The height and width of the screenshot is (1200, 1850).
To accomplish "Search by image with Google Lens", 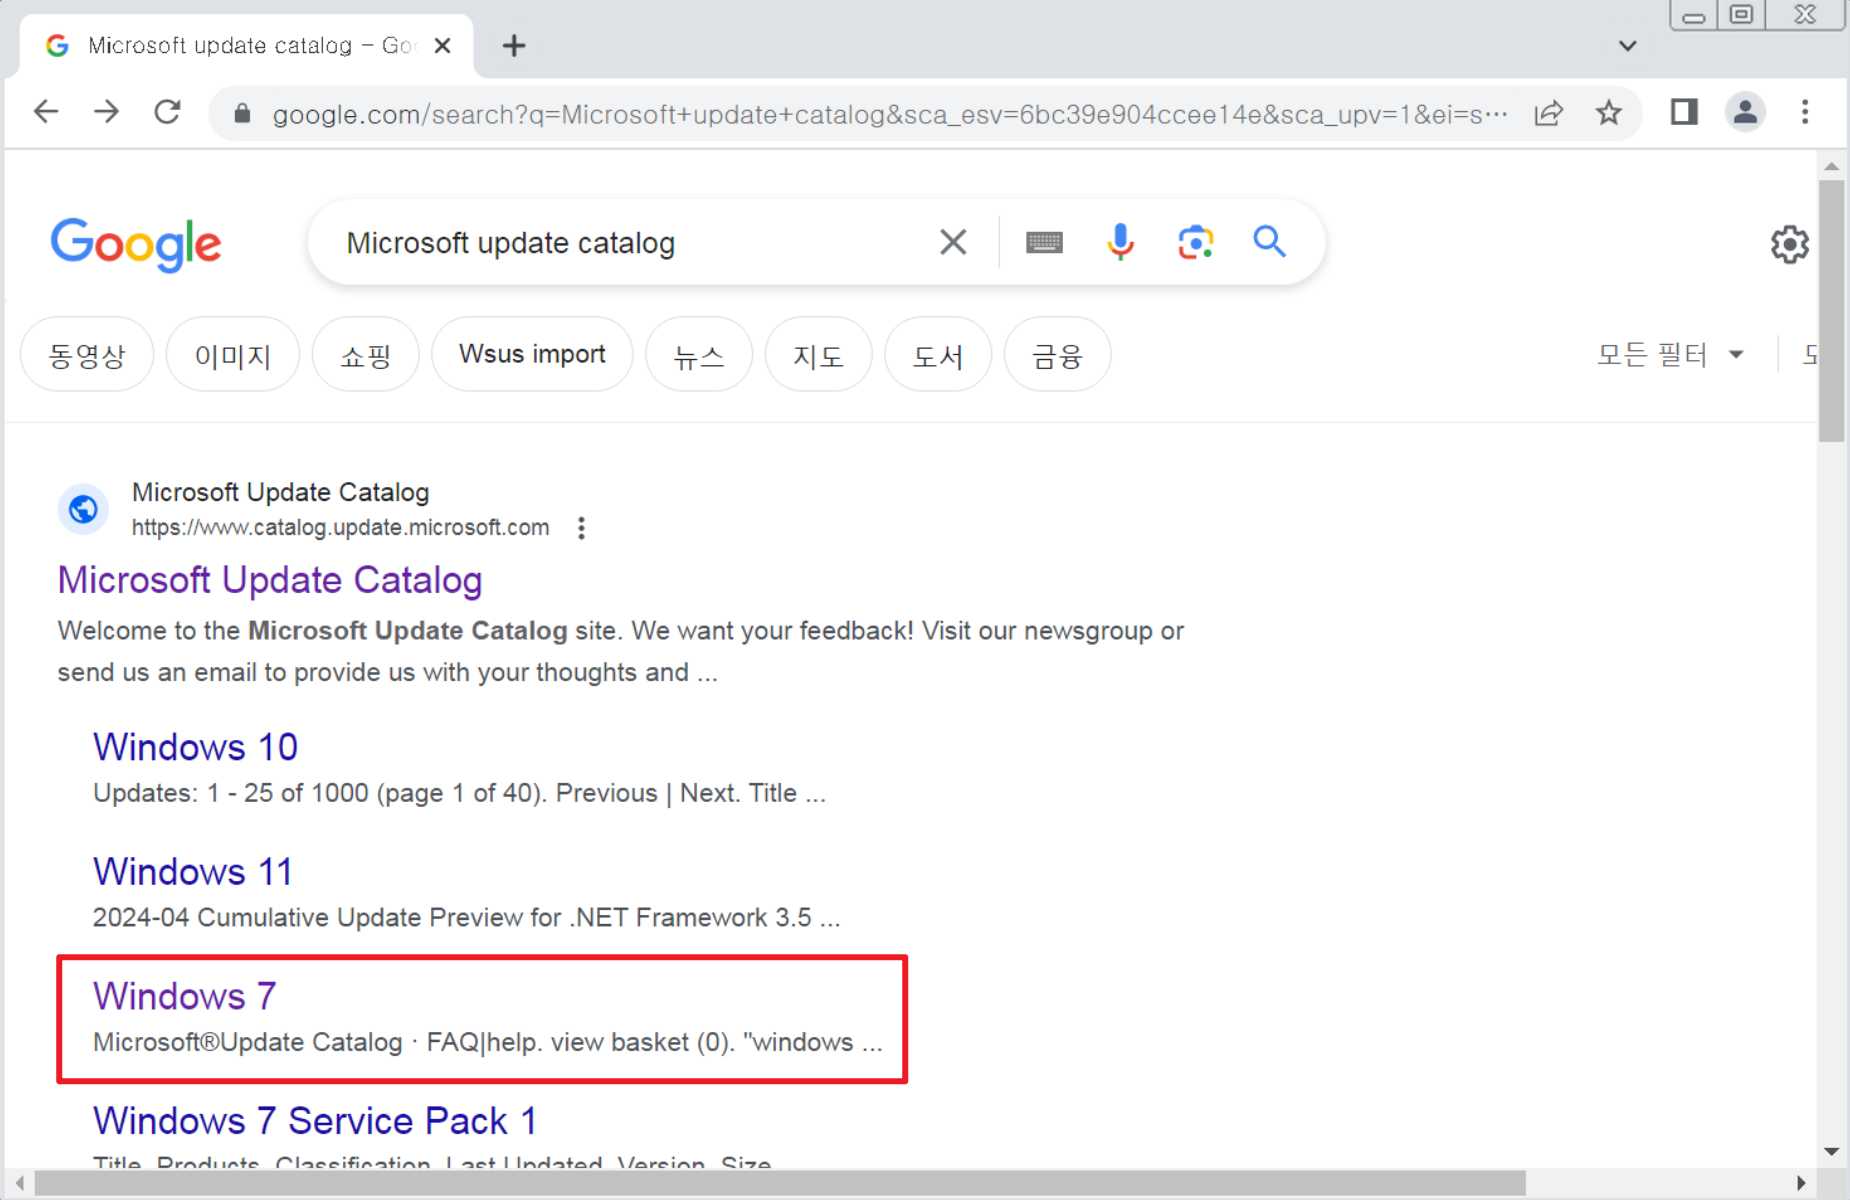I will coord(1195,242).
